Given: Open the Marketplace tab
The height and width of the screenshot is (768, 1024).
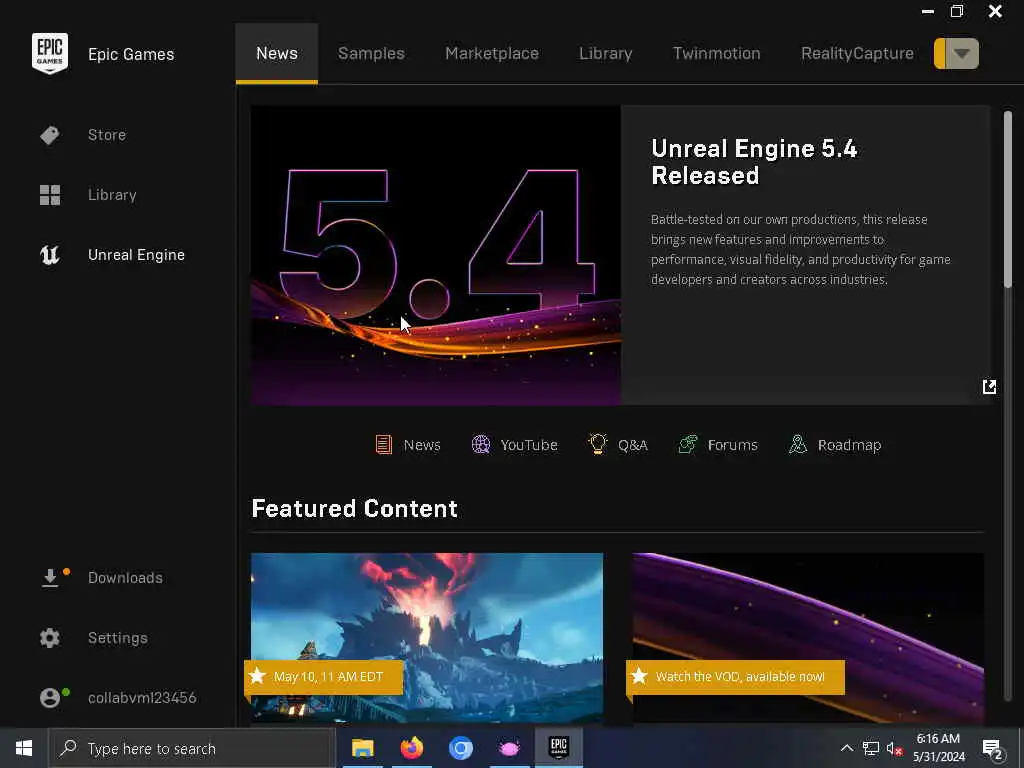Looking at the screenshot, I should [492, 54].
